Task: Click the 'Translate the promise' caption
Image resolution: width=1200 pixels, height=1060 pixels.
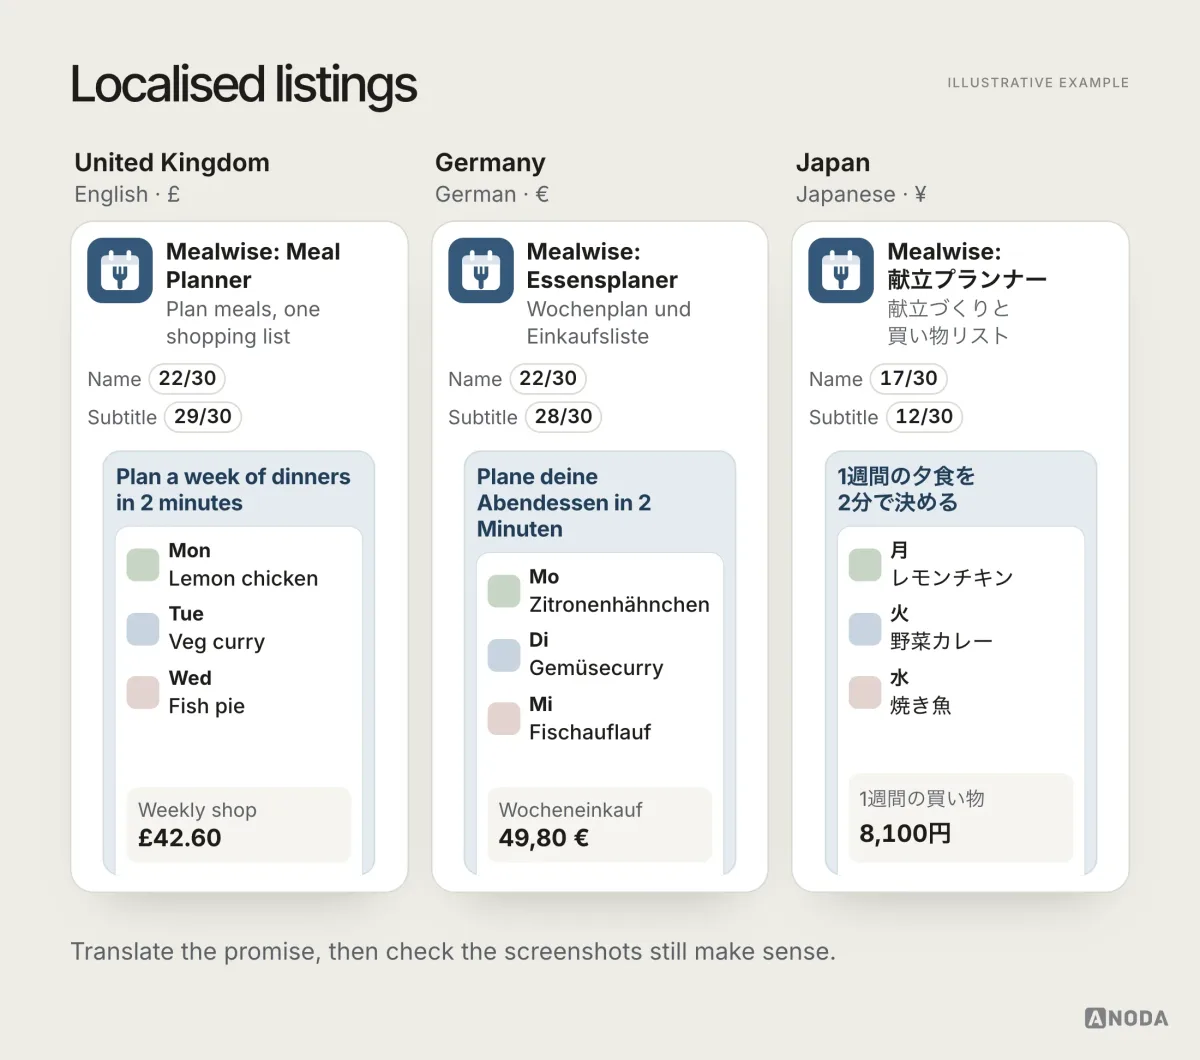Action: [x=453, y=951]
